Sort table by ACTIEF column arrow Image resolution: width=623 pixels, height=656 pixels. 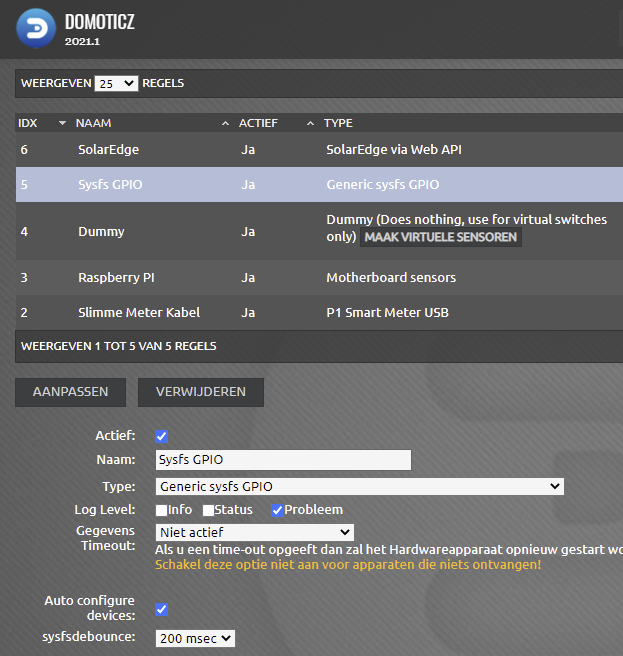[x=310, y=123]
